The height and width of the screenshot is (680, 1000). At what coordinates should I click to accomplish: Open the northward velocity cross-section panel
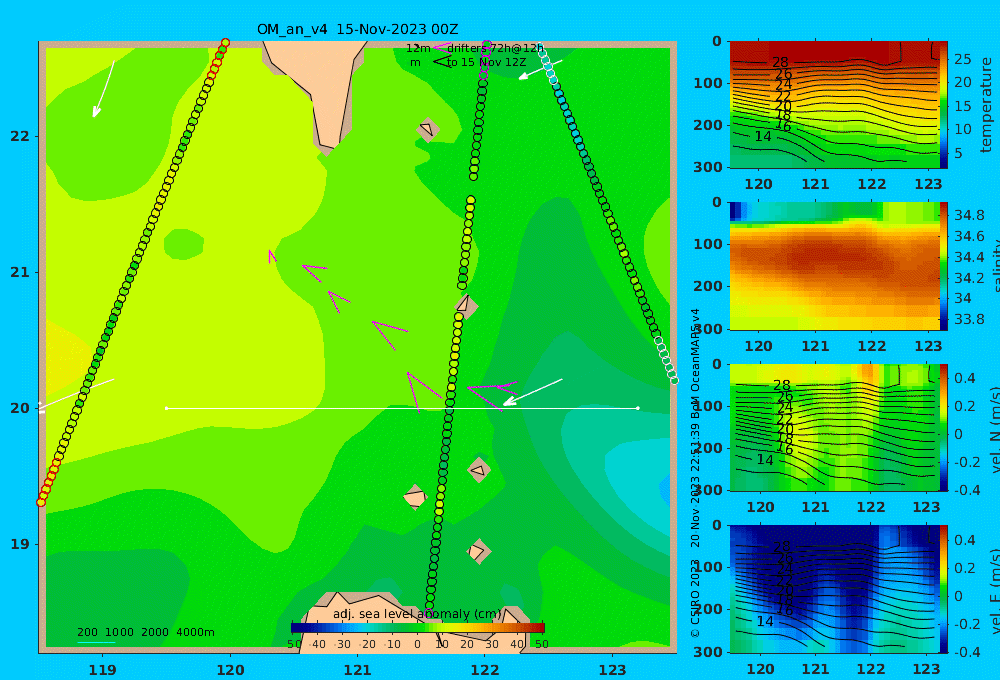pos(835,427)
